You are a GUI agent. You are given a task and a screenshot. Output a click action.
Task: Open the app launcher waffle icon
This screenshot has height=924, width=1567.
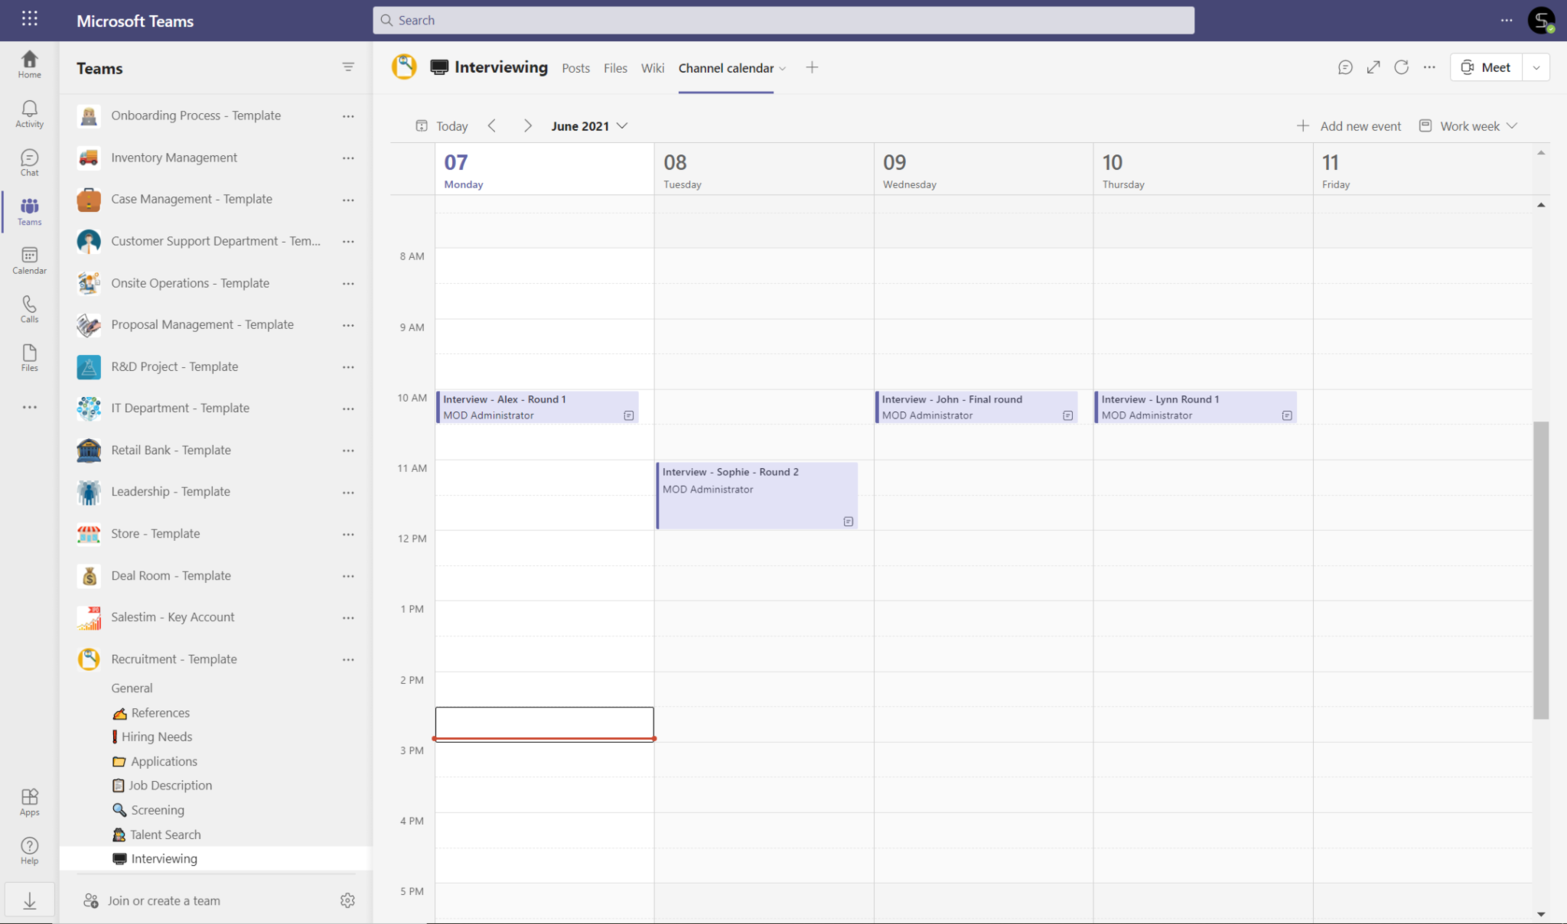30,19
